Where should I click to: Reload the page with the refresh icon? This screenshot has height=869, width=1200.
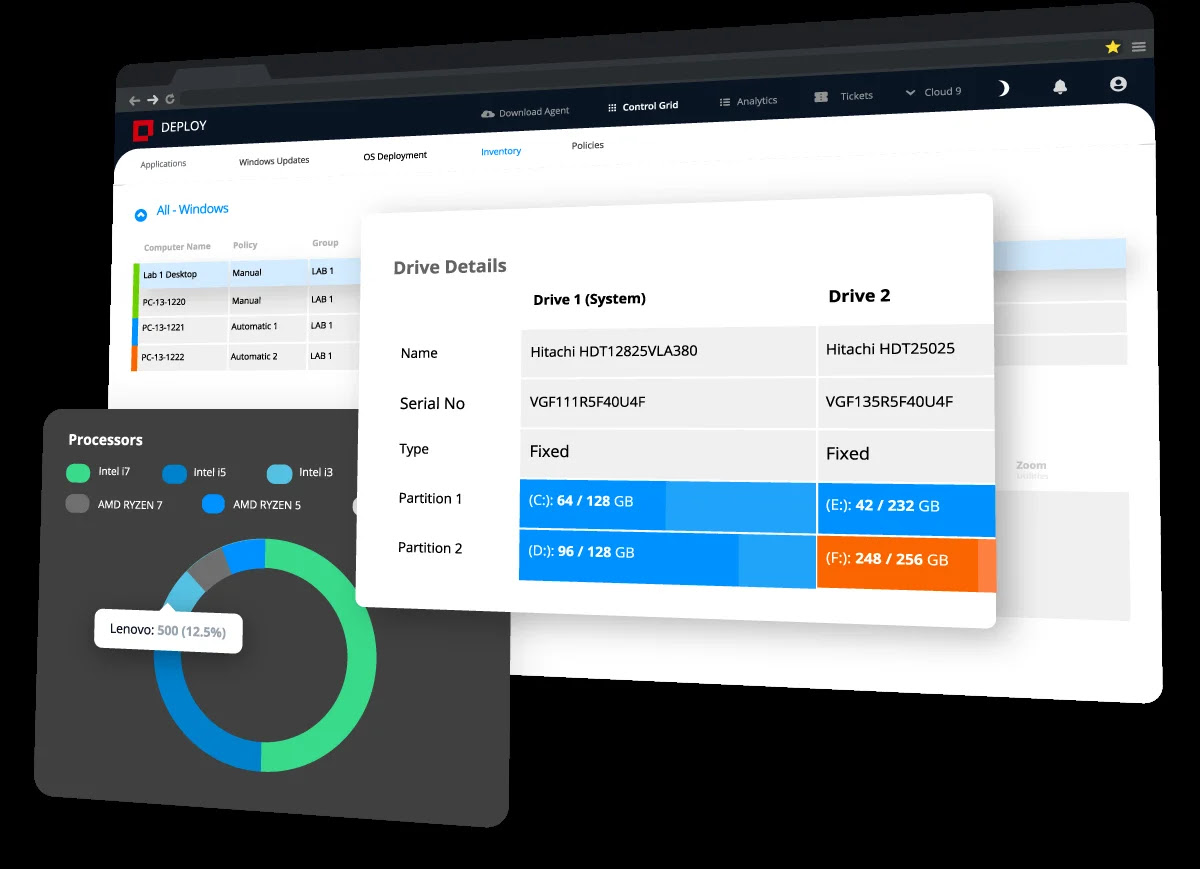[x=170, y=99]
